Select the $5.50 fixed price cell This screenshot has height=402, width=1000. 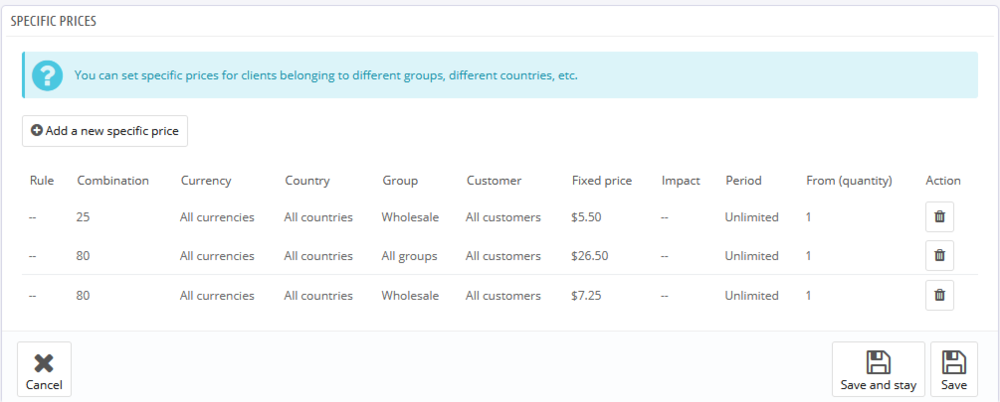(587, 217)
